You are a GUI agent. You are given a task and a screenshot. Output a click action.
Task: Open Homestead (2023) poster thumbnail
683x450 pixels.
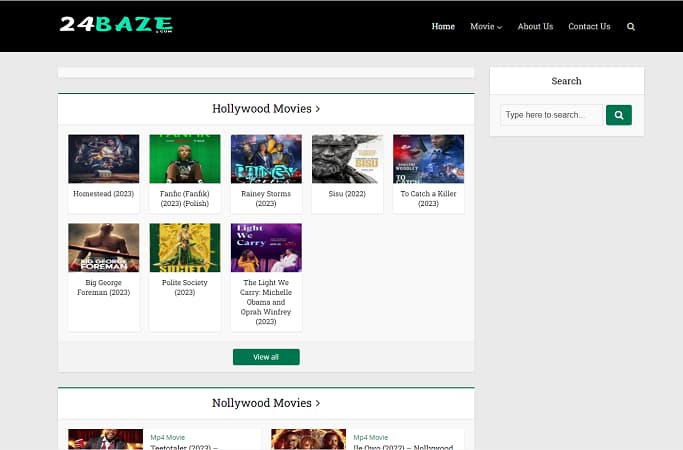(104, 159)
